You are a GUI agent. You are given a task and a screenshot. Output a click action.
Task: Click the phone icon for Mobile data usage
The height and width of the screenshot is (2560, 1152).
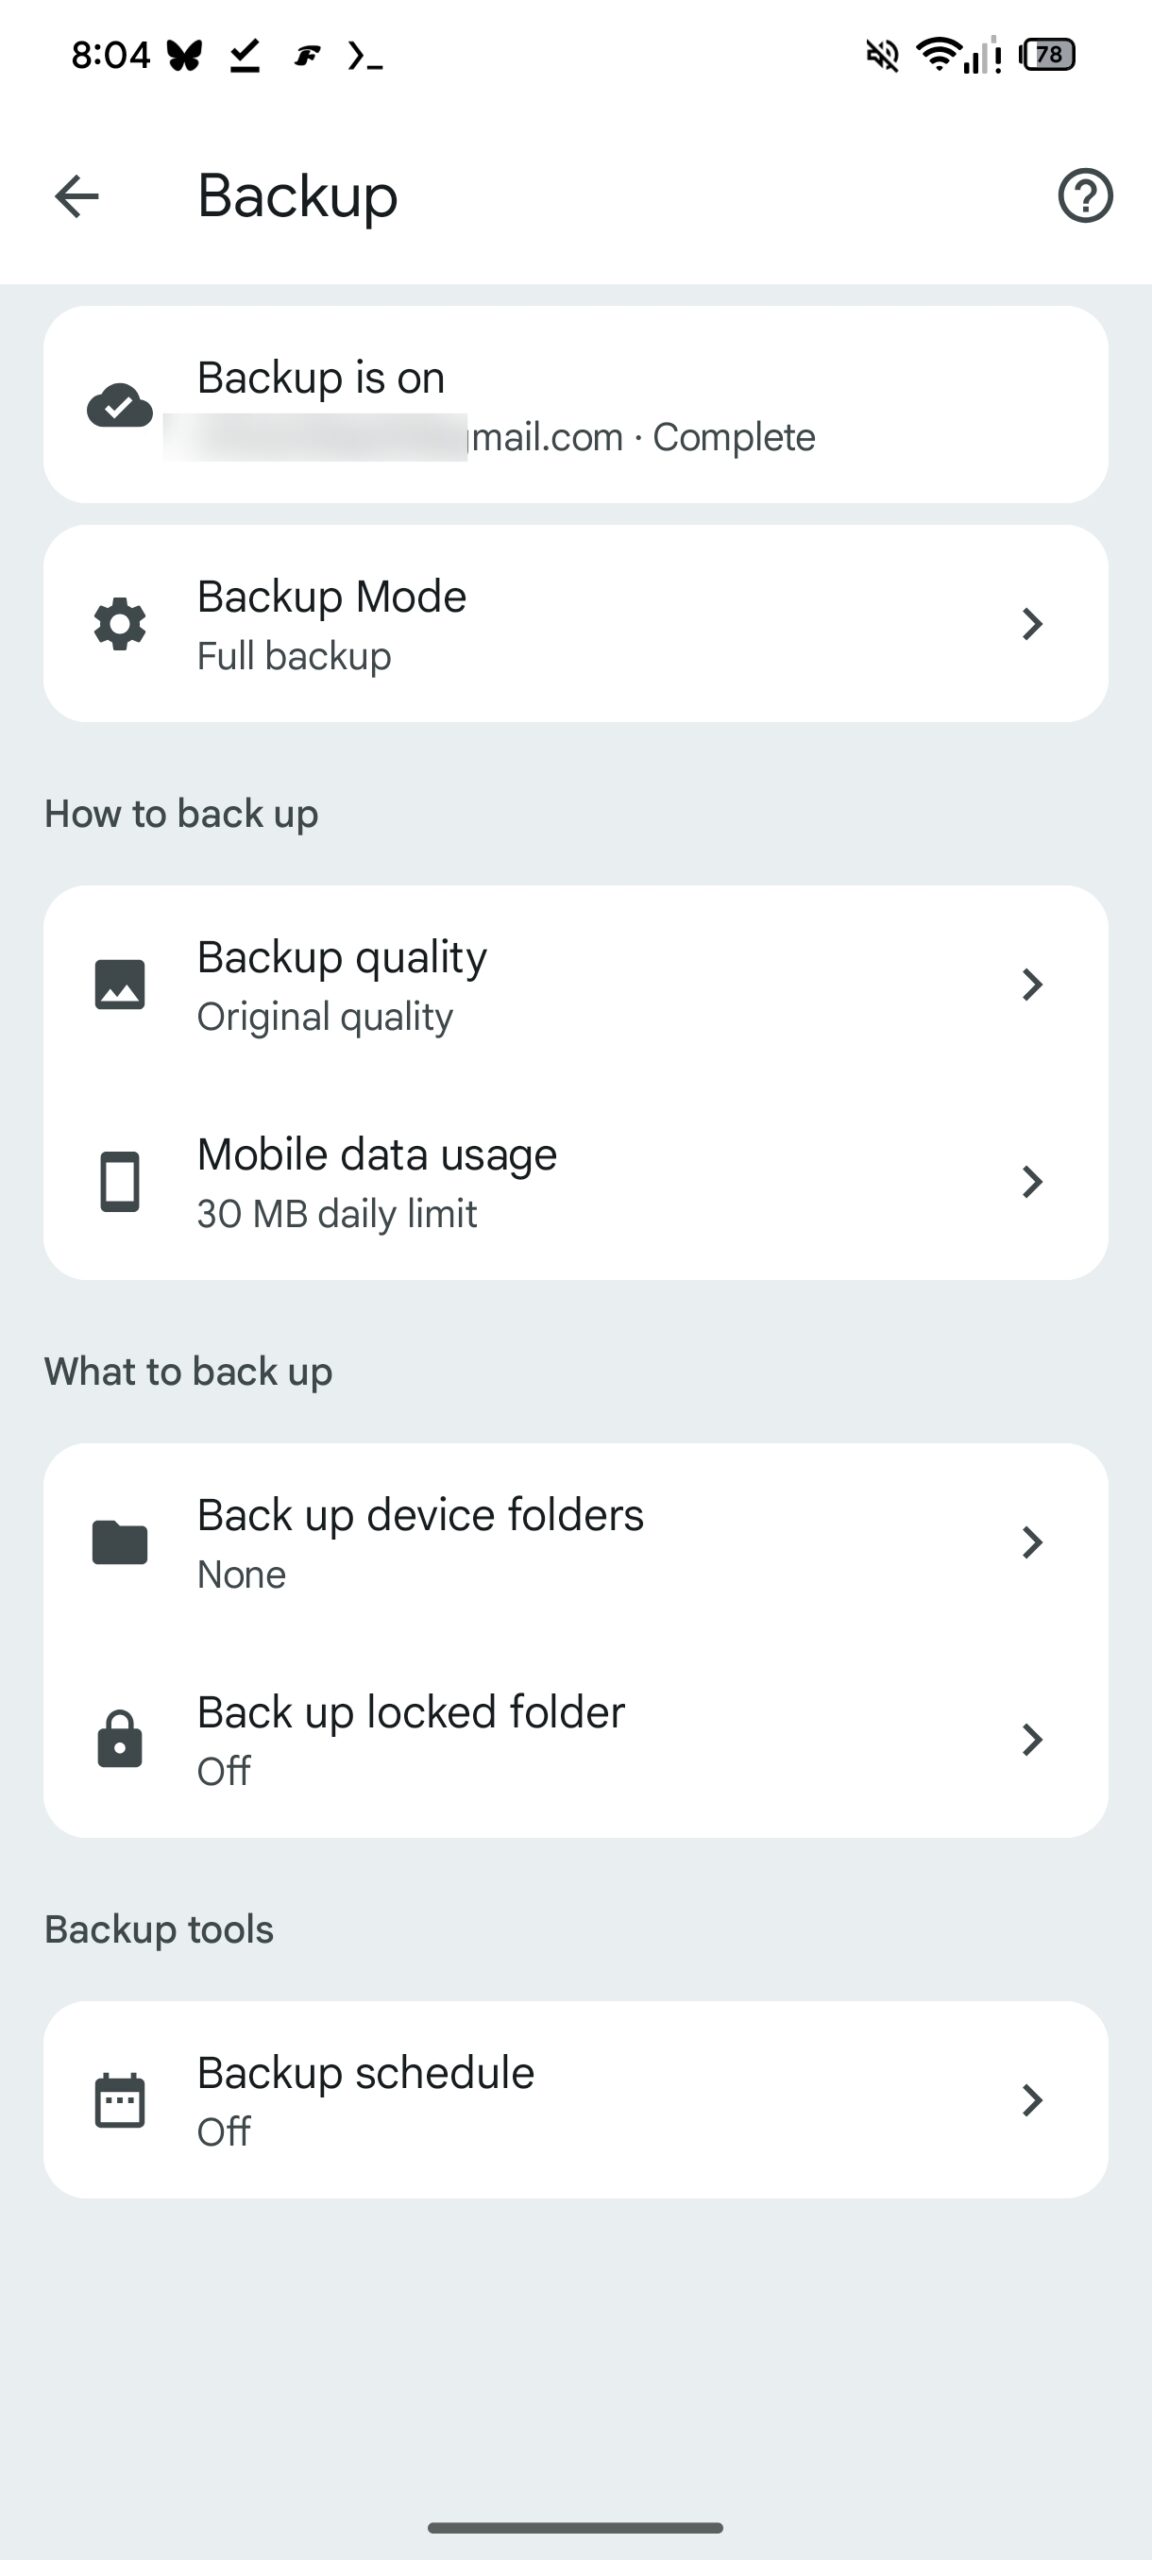[120, 1181]
